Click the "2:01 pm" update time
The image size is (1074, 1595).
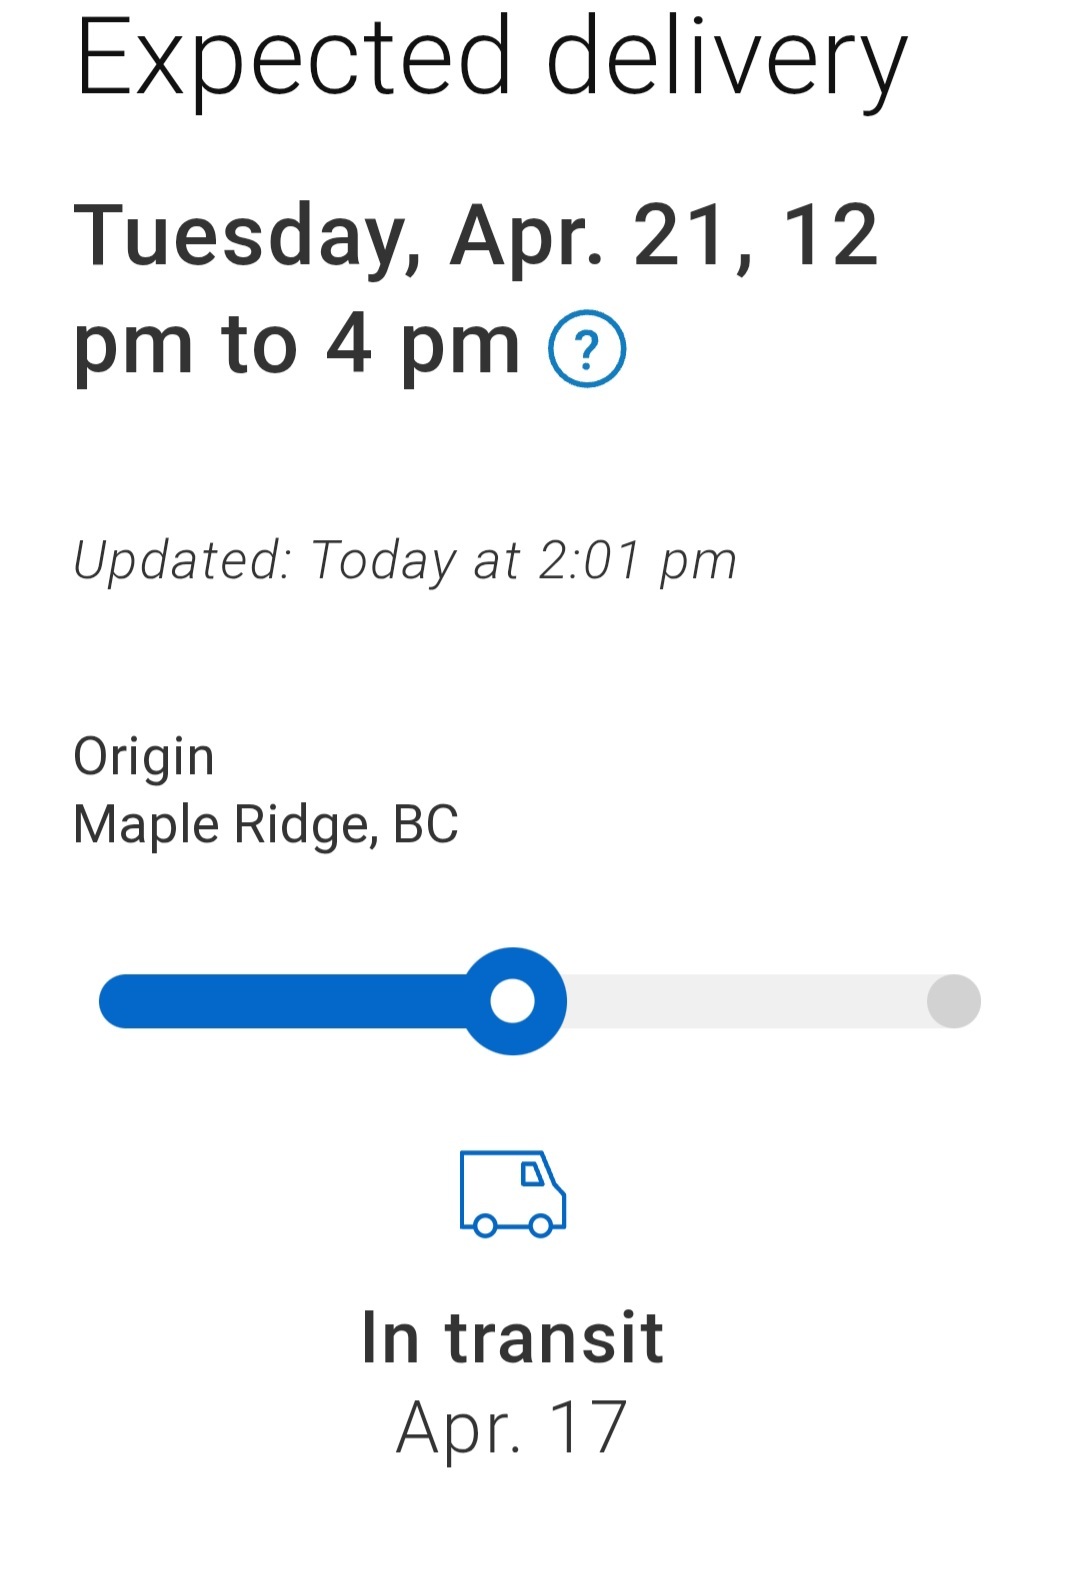637,560
